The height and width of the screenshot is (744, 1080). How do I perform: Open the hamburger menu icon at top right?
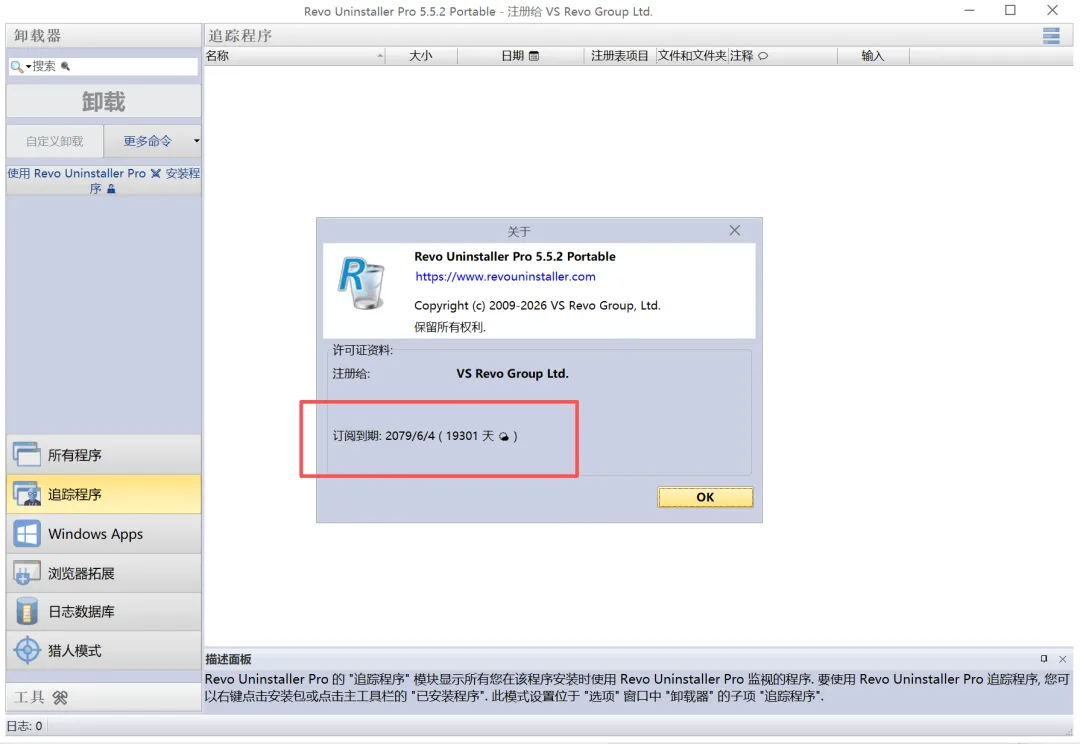click(x=1050, y=36)
